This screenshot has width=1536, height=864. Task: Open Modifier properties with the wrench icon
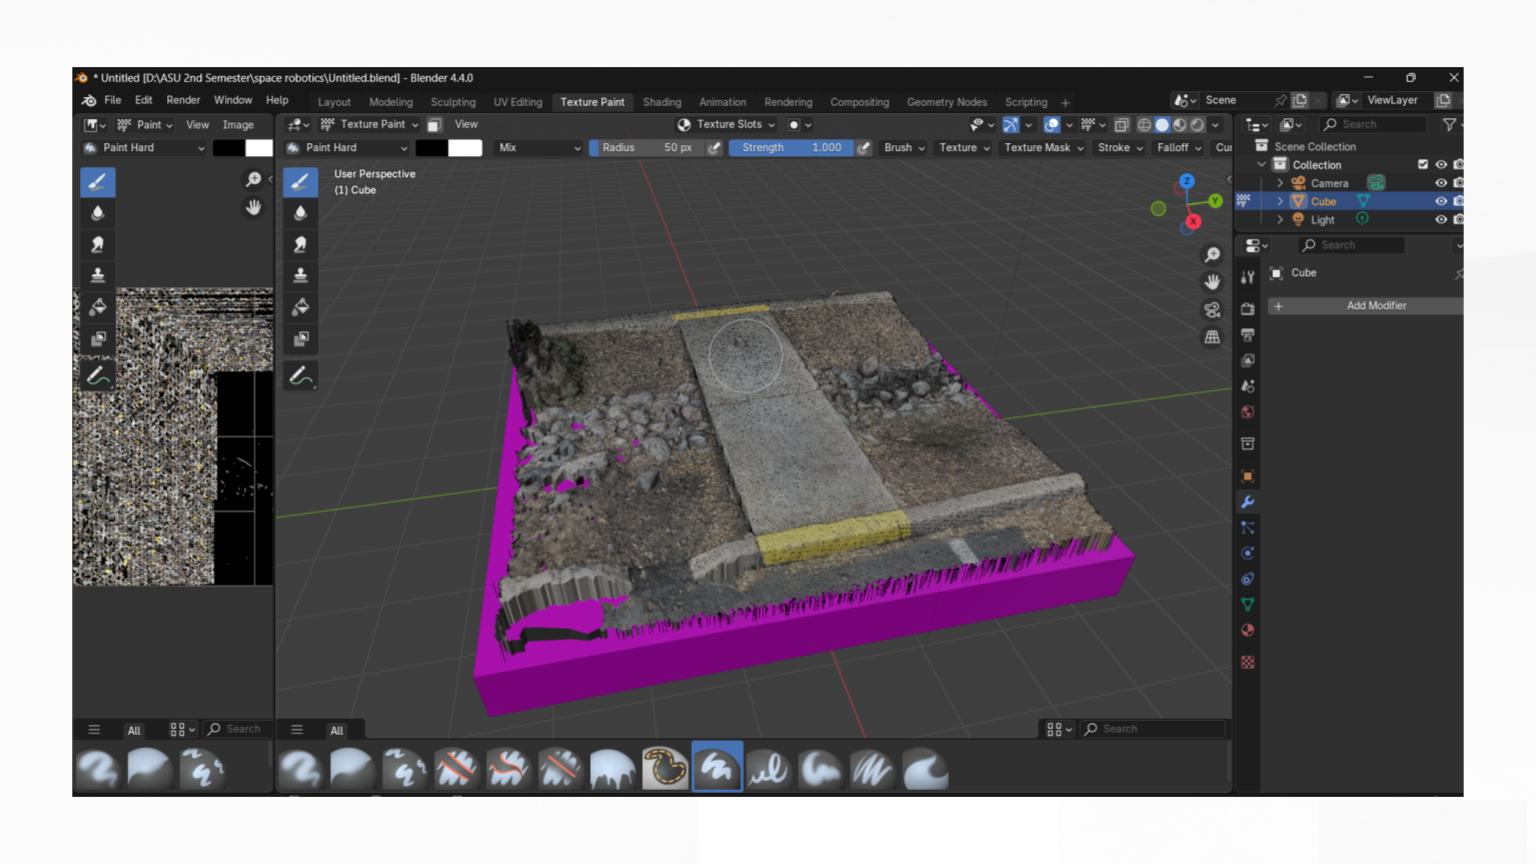[x=1247, y=502]
